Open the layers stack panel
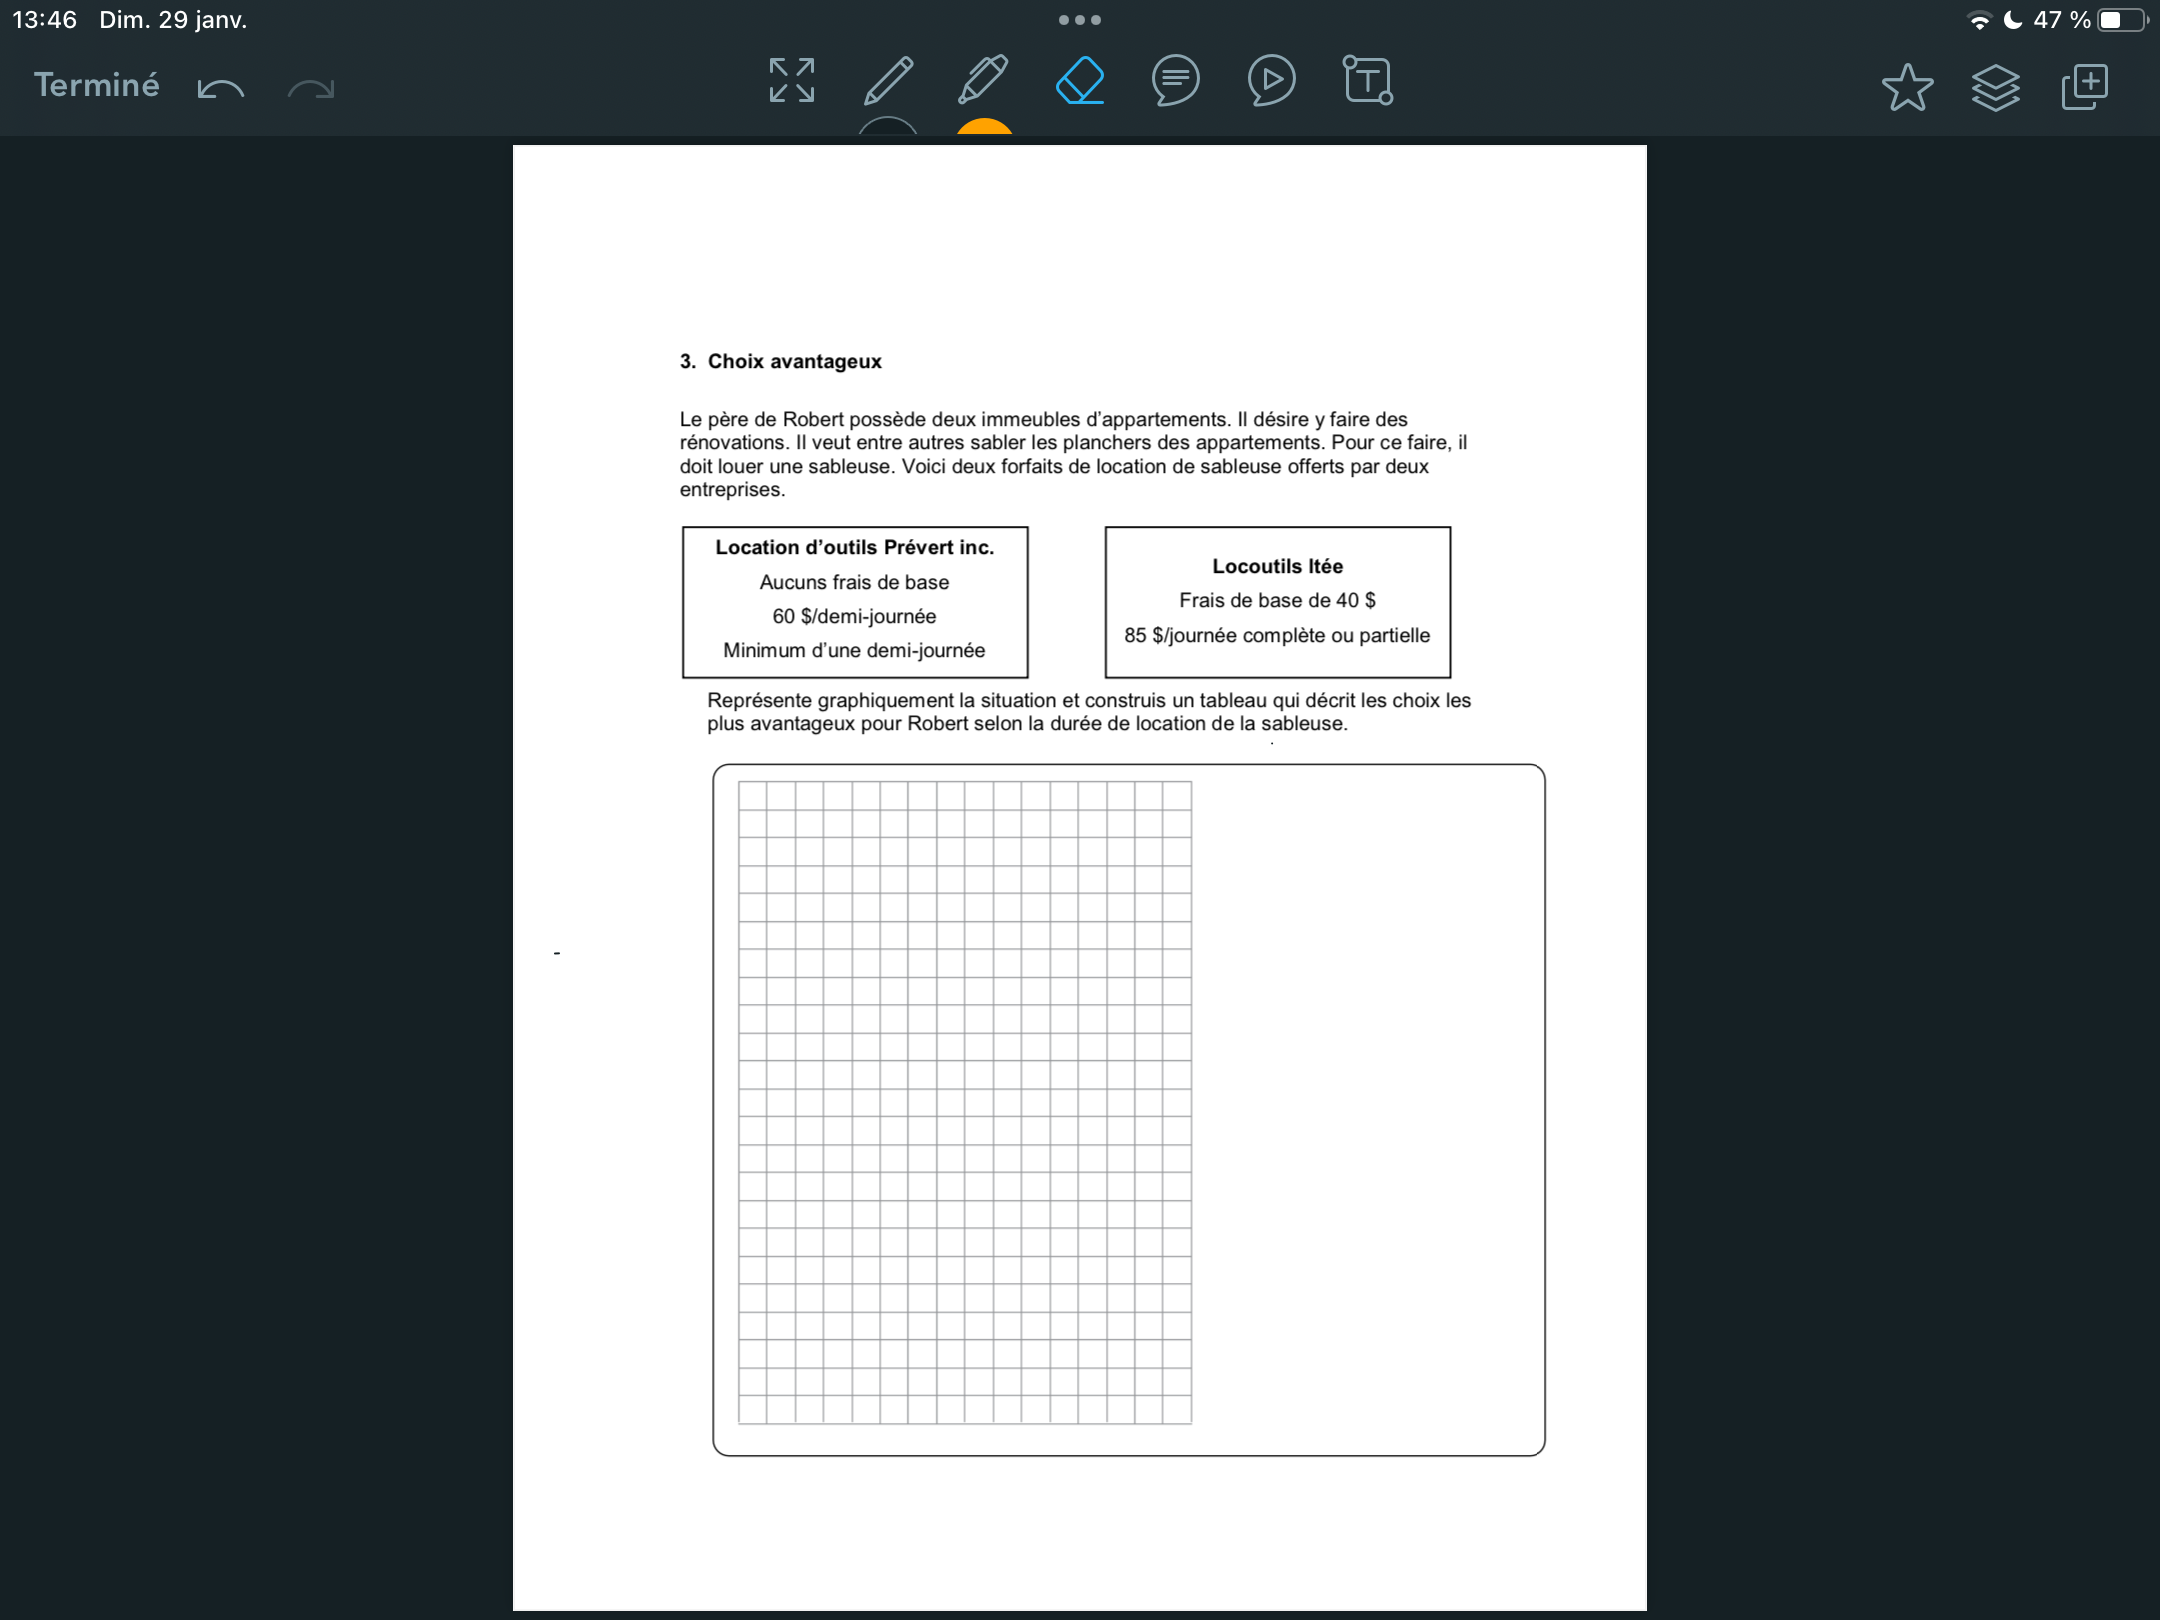This screenshot has width=2160, height=1620. pyautogui.click(x=1996, y=87)
